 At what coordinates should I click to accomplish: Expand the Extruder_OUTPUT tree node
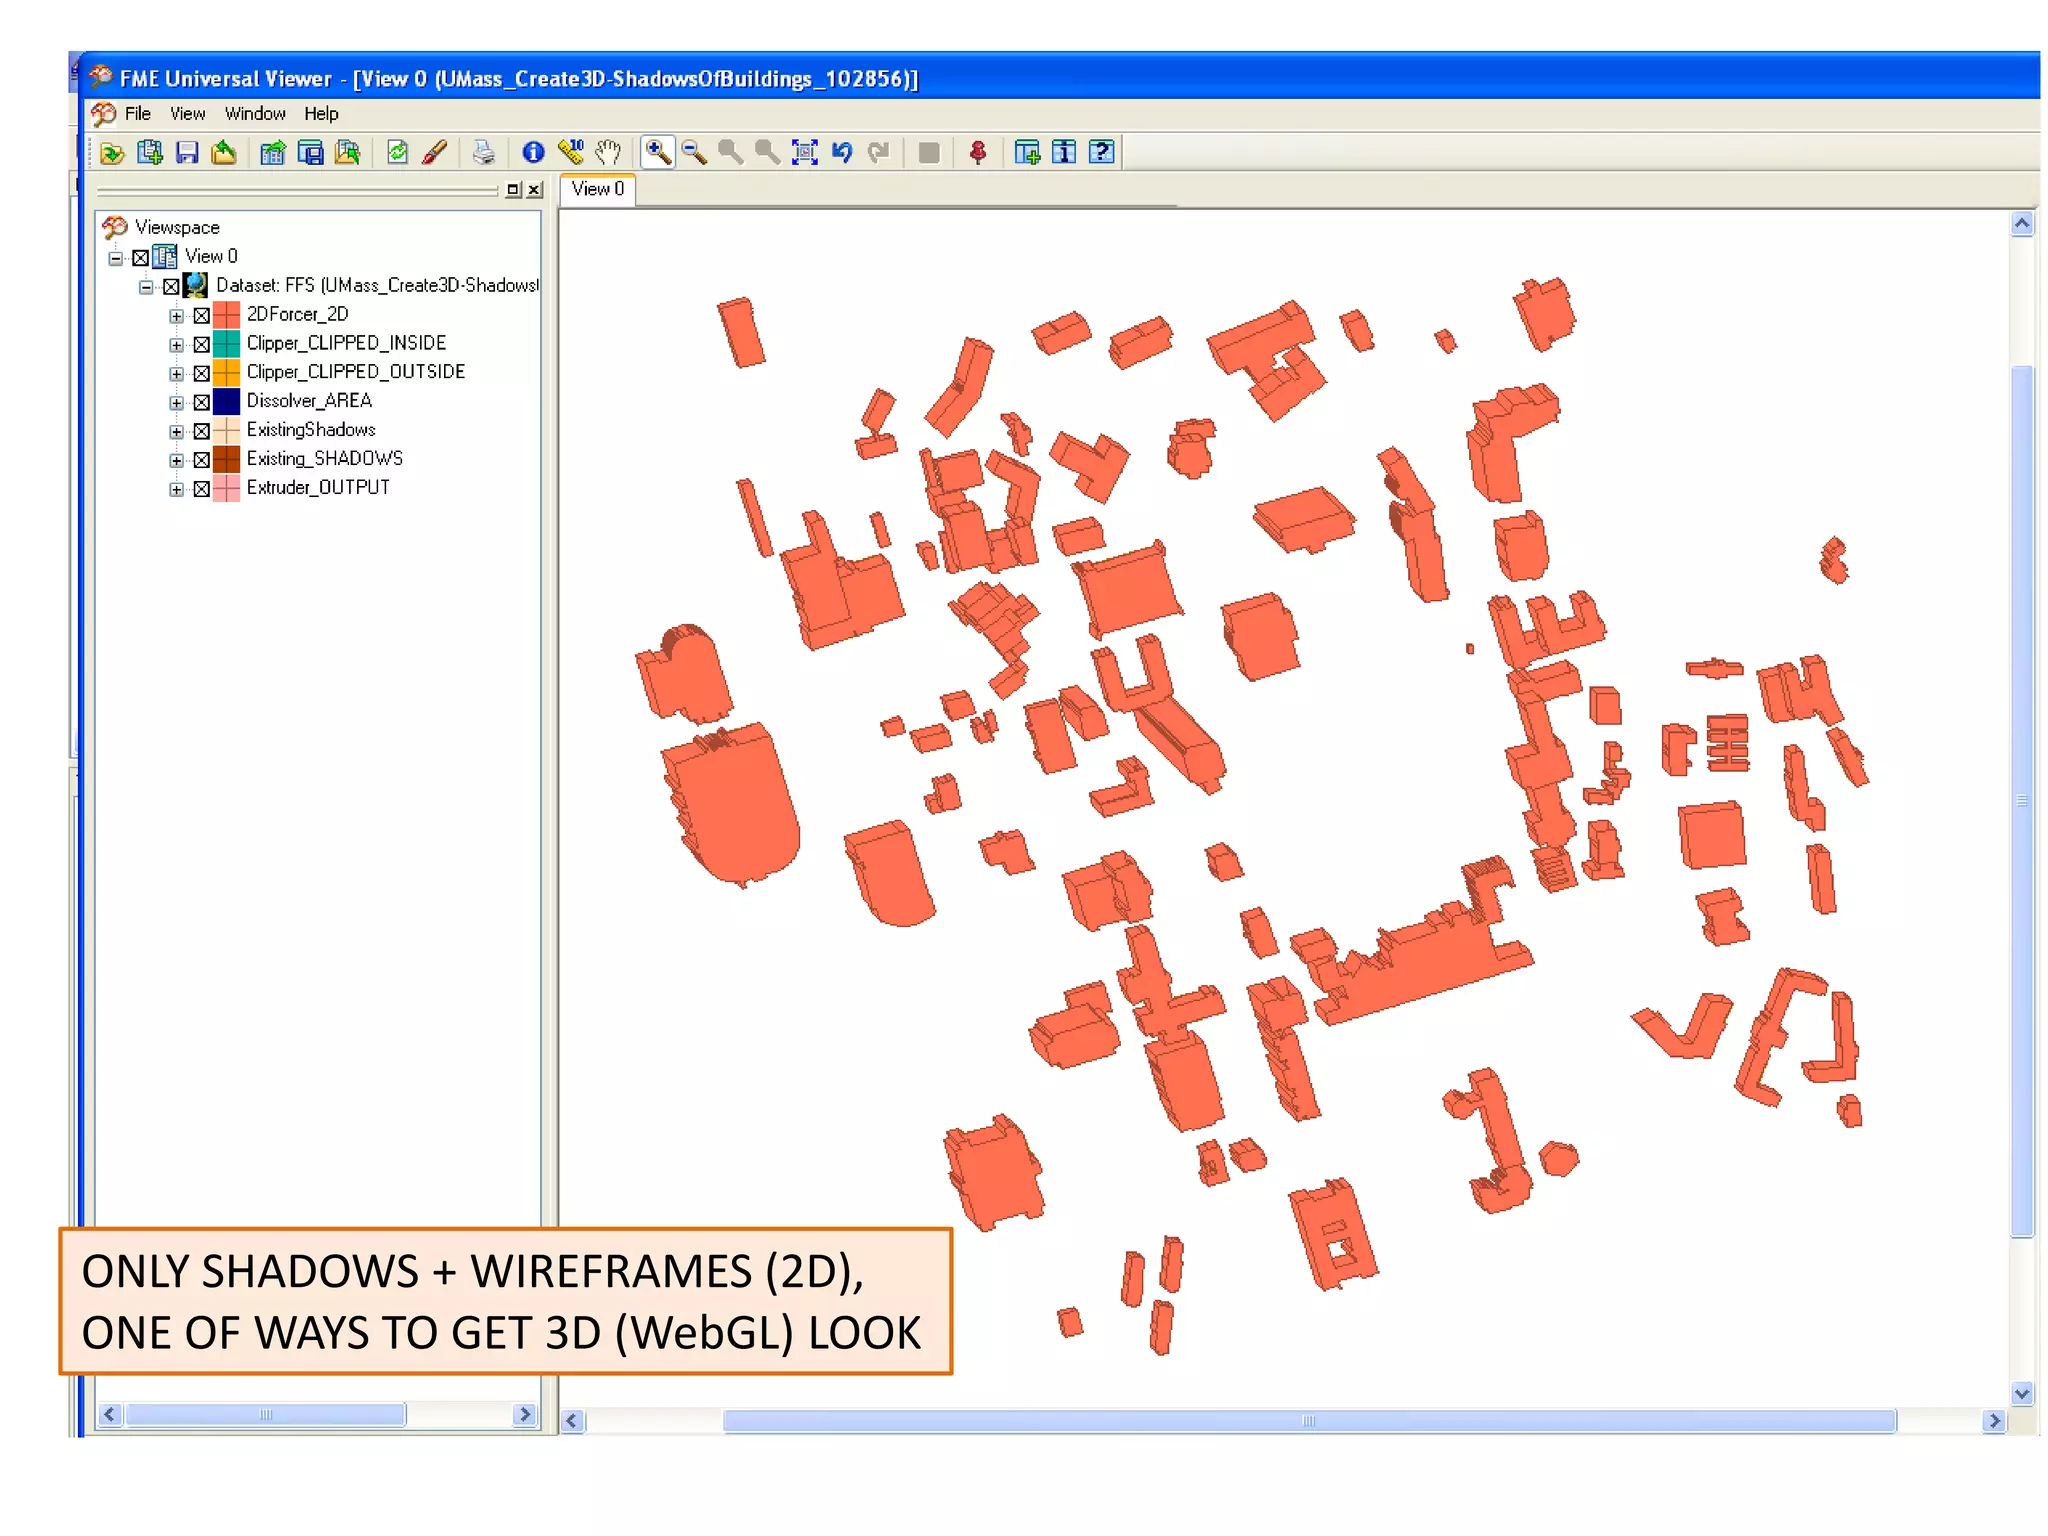click(x=177, y=489)
